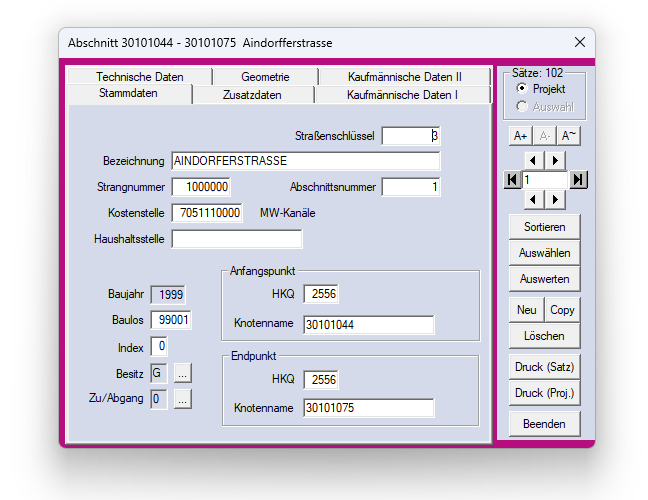
Task: Go to the Kaufmännische Daten I tab
Action: 402,95
